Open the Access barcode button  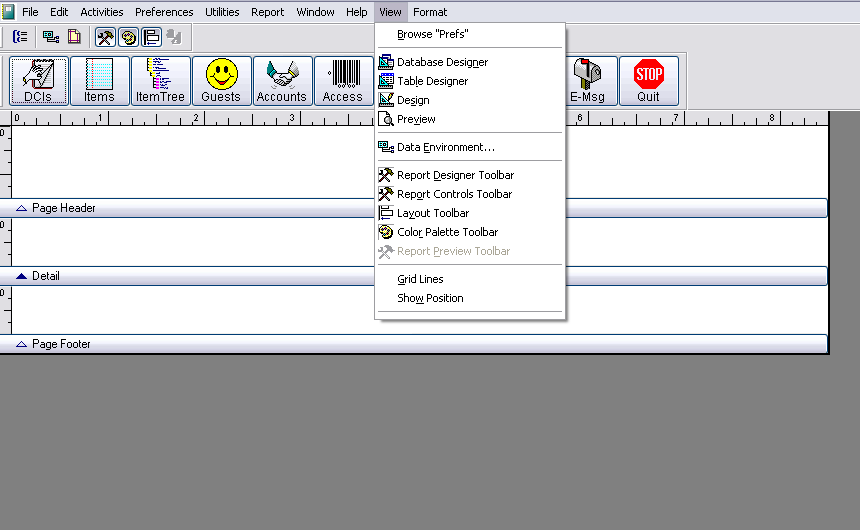(x=343, y=81)
